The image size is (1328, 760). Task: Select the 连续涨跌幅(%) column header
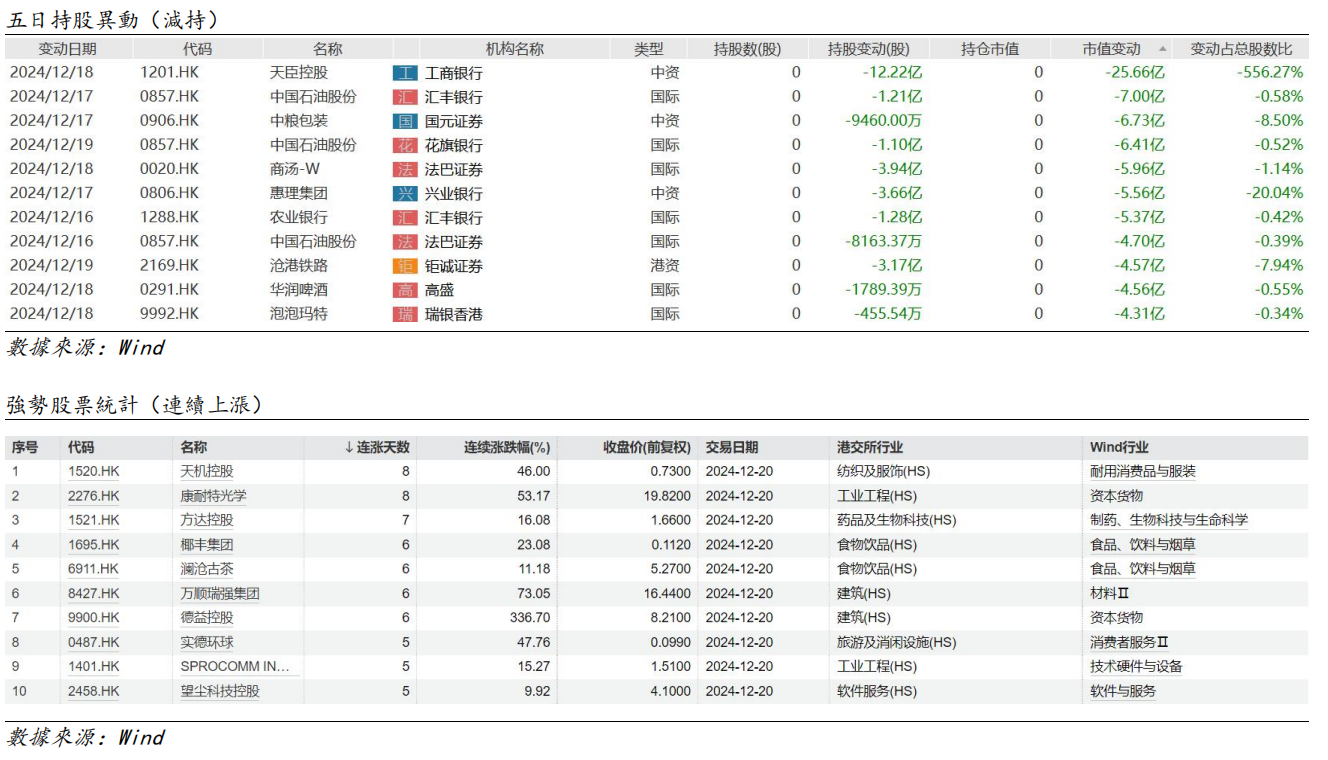coord(506,448)
